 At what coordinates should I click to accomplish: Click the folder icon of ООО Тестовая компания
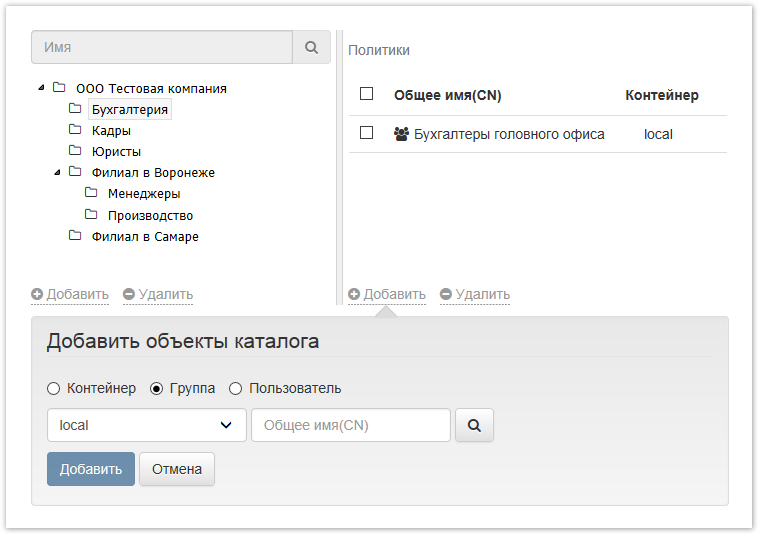[59, 88]
